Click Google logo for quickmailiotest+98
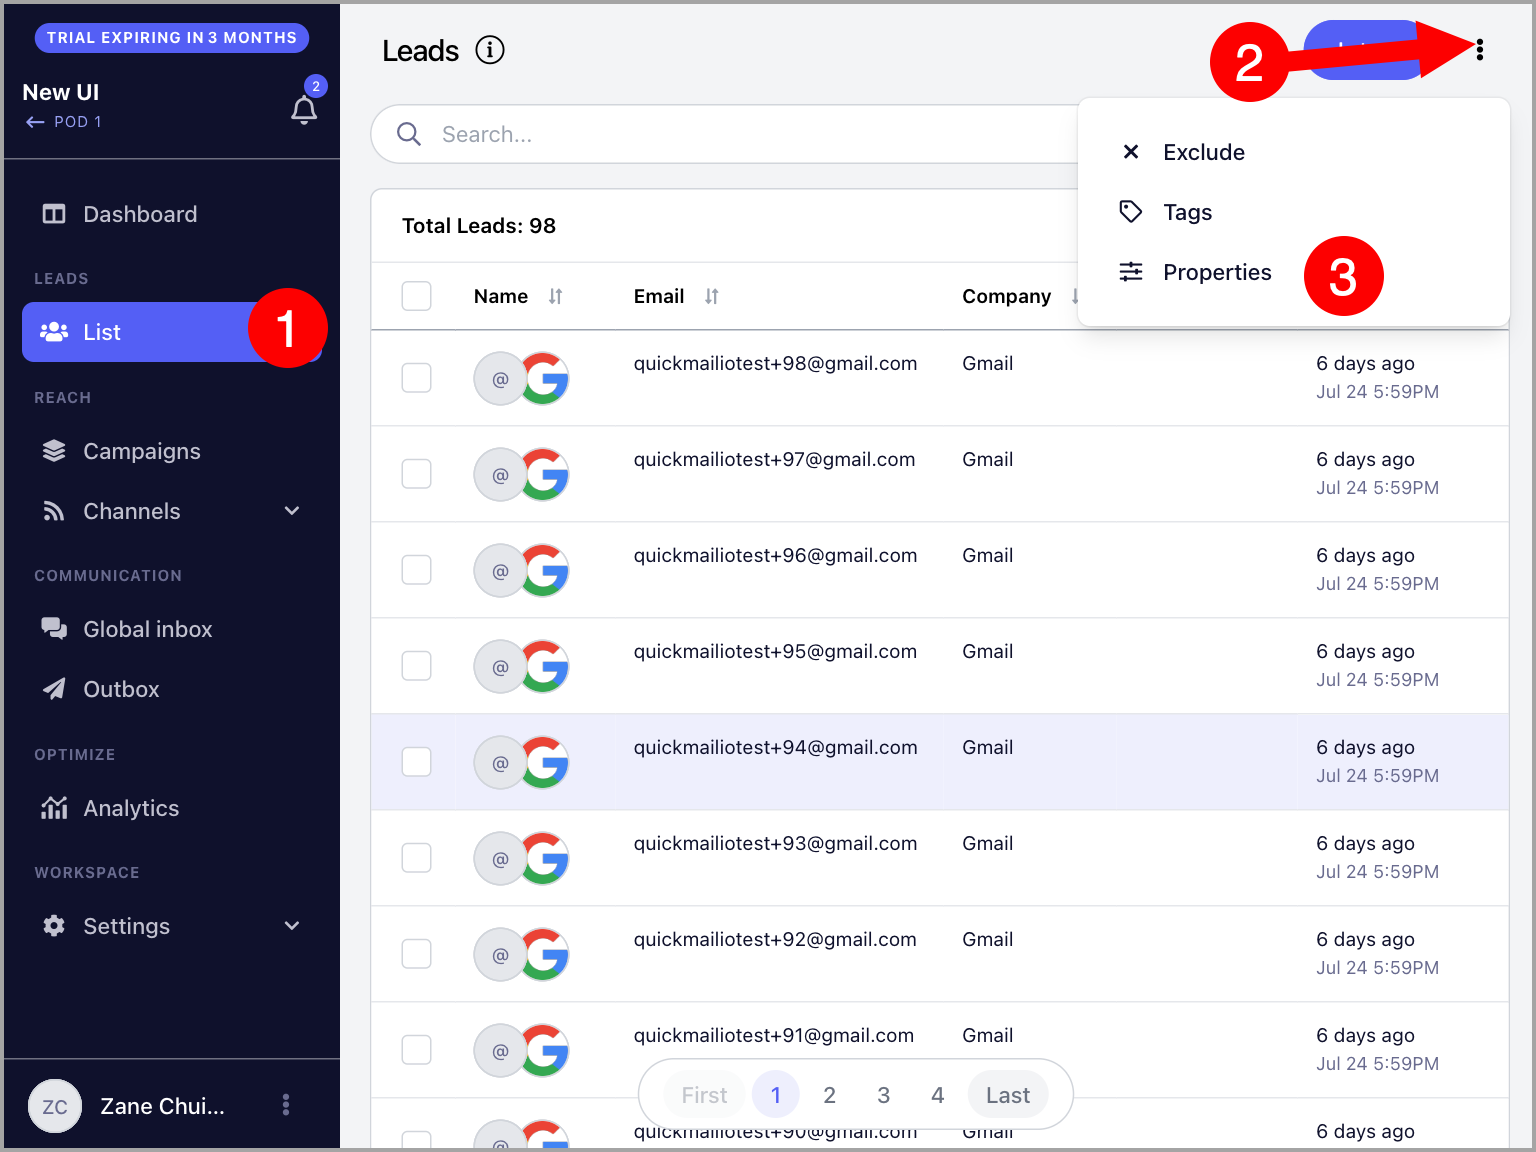This screenshot has width=1536, height=1152. 545,378
